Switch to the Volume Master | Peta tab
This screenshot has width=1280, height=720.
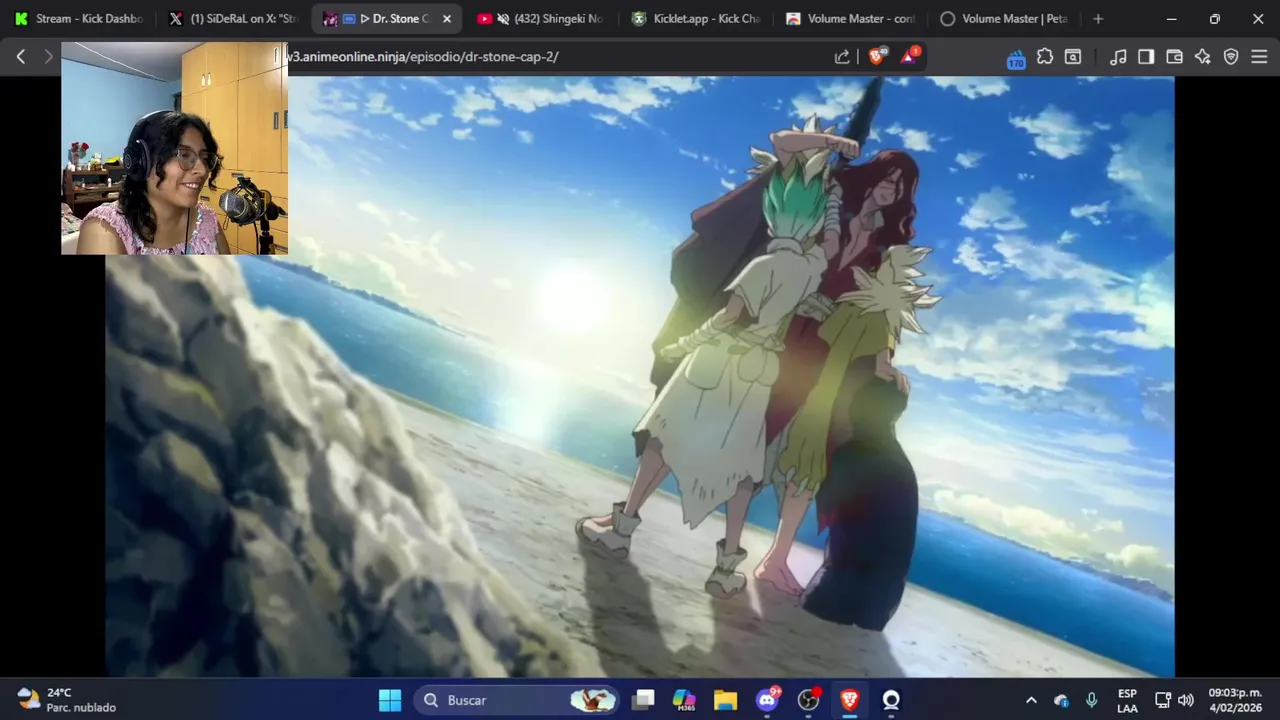tap(1004, 19)
